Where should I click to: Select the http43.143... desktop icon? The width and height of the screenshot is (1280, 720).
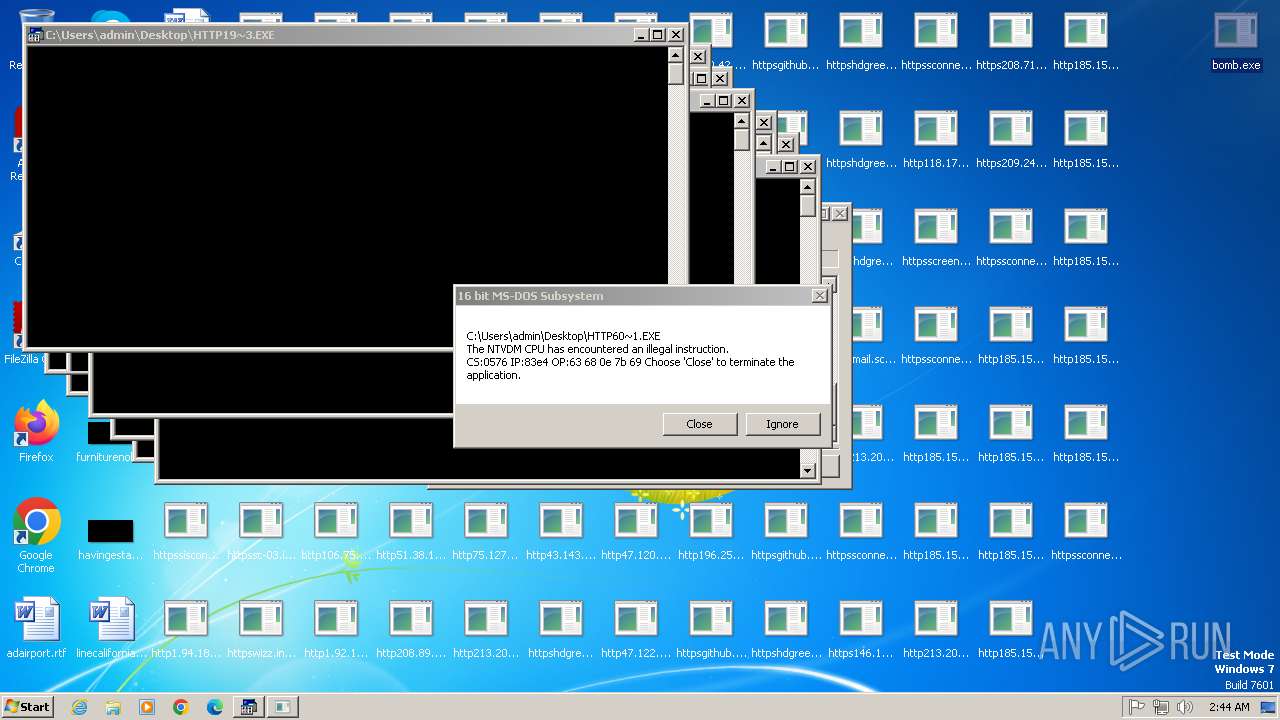click(561, 532)
